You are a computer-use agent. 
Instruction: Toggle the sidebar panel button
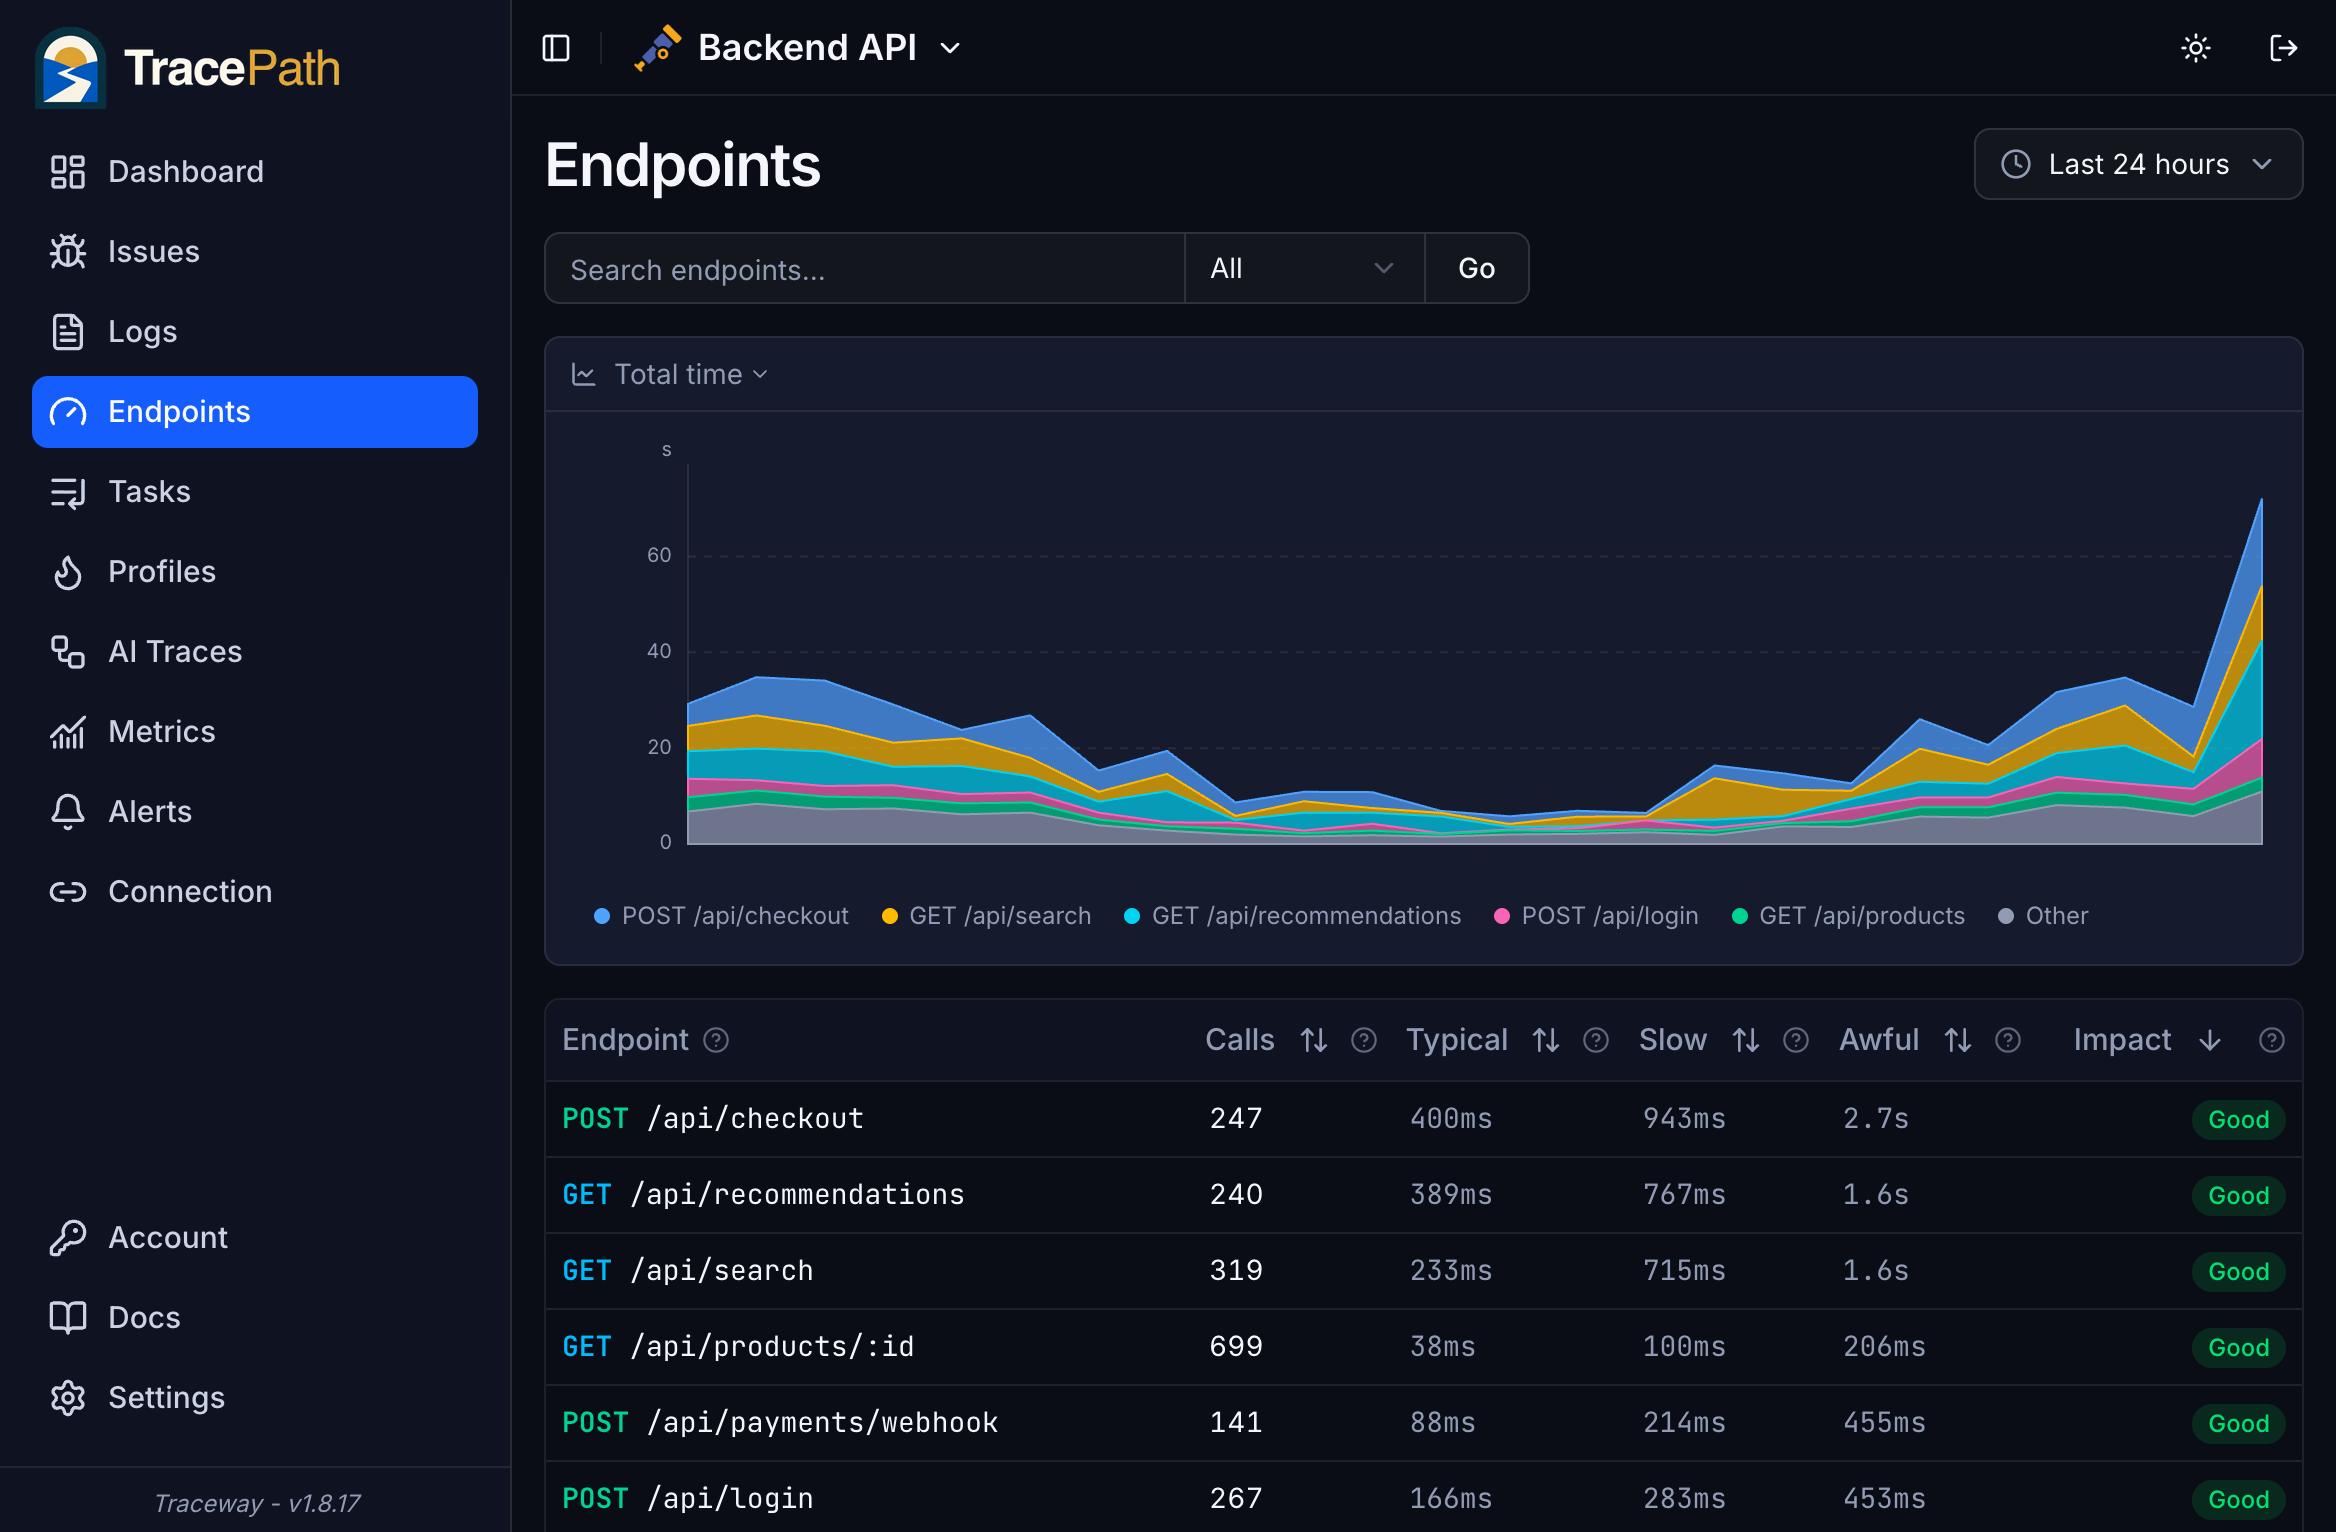[x=556, y=48]
